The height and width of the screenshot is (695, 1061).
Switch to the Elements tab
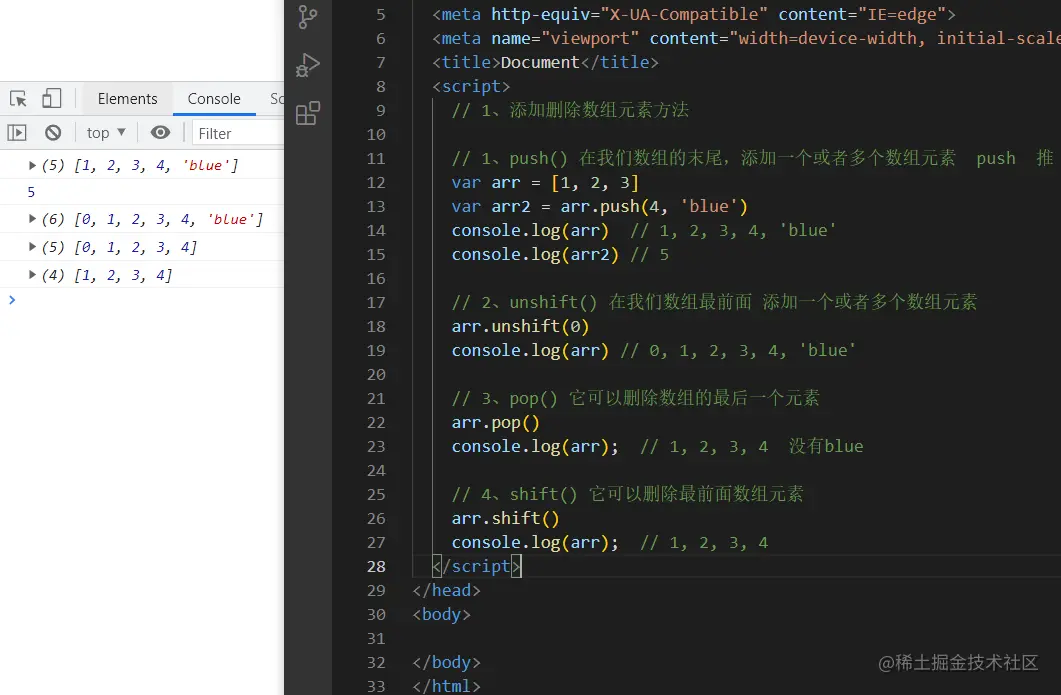pyautogui.click(x=127, y=99)
